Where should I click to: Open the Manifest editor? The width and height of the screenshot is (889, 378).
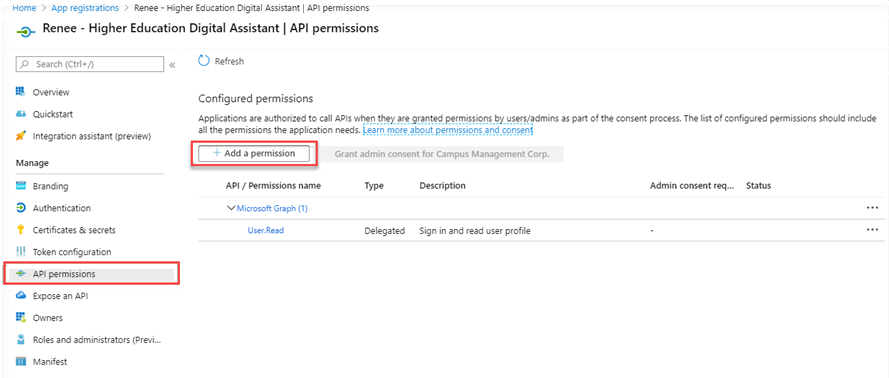50,361
